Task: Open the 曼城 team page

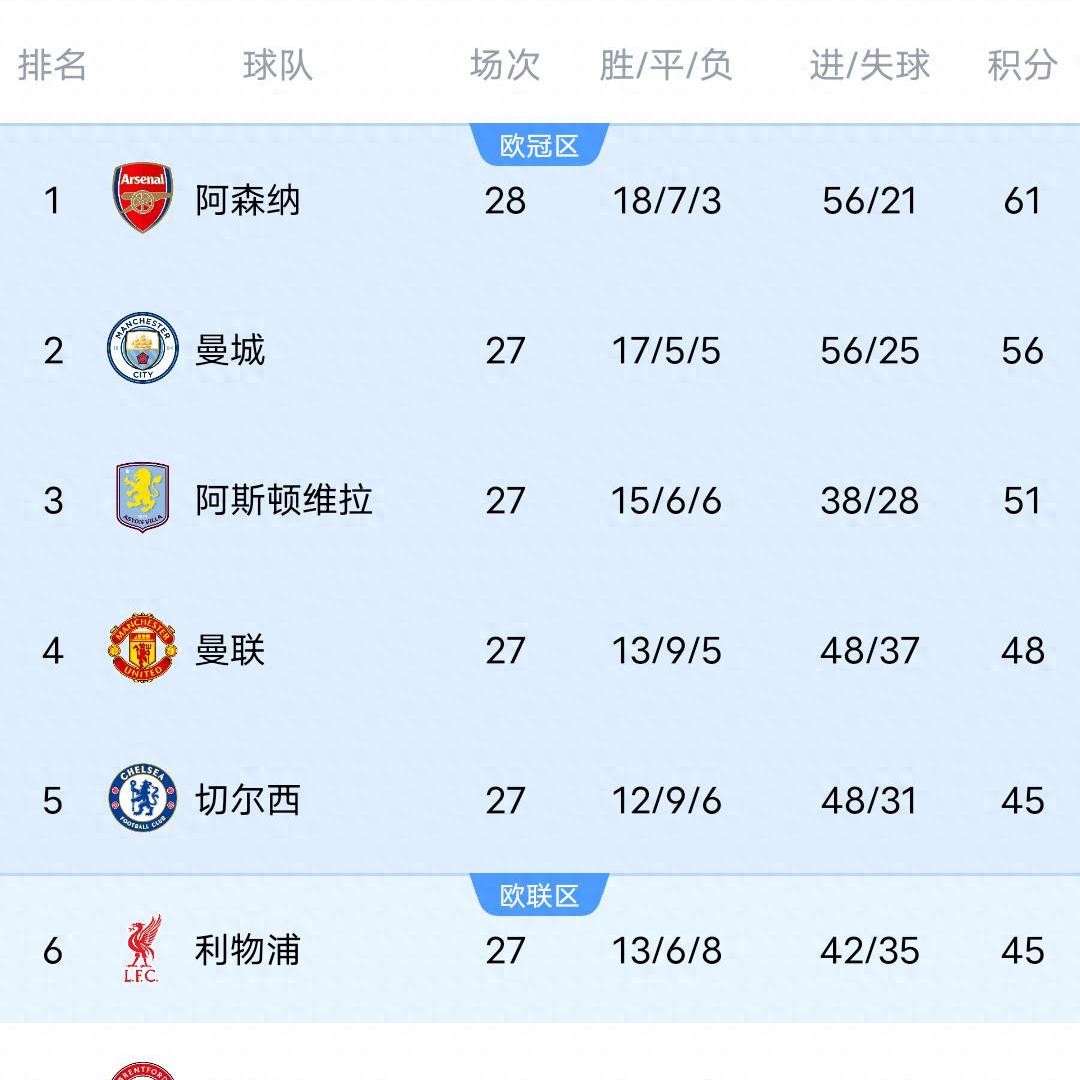Action: click(x=230, y=350)
